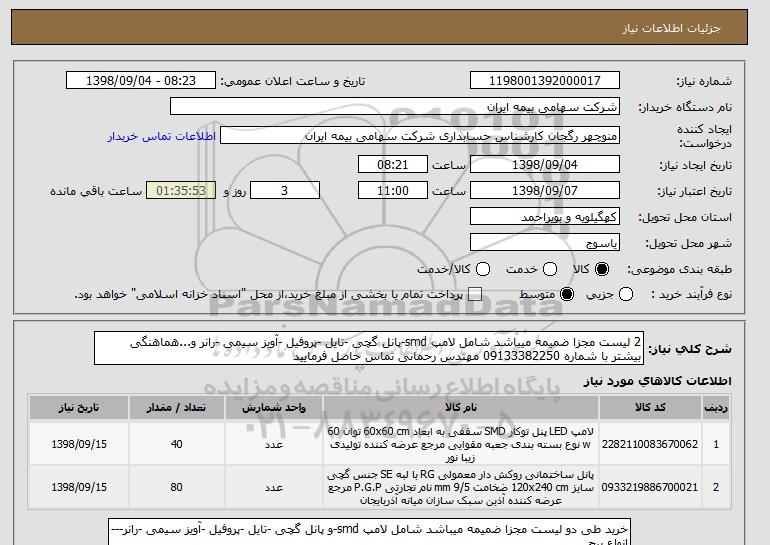Click the general description text box شرح کلی نیاز
The height and width of the screenshot is (545, 770).
coord(369,348)
